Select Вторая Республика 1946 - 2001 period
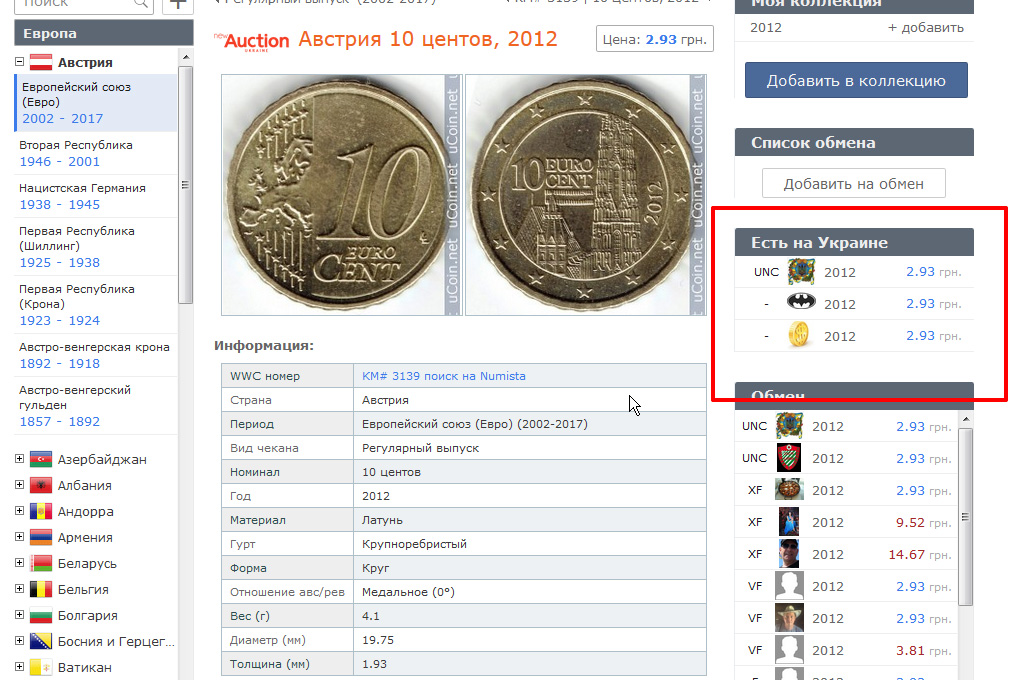The height and width of the screenshot is (680, 1015). tap(76, 153)
